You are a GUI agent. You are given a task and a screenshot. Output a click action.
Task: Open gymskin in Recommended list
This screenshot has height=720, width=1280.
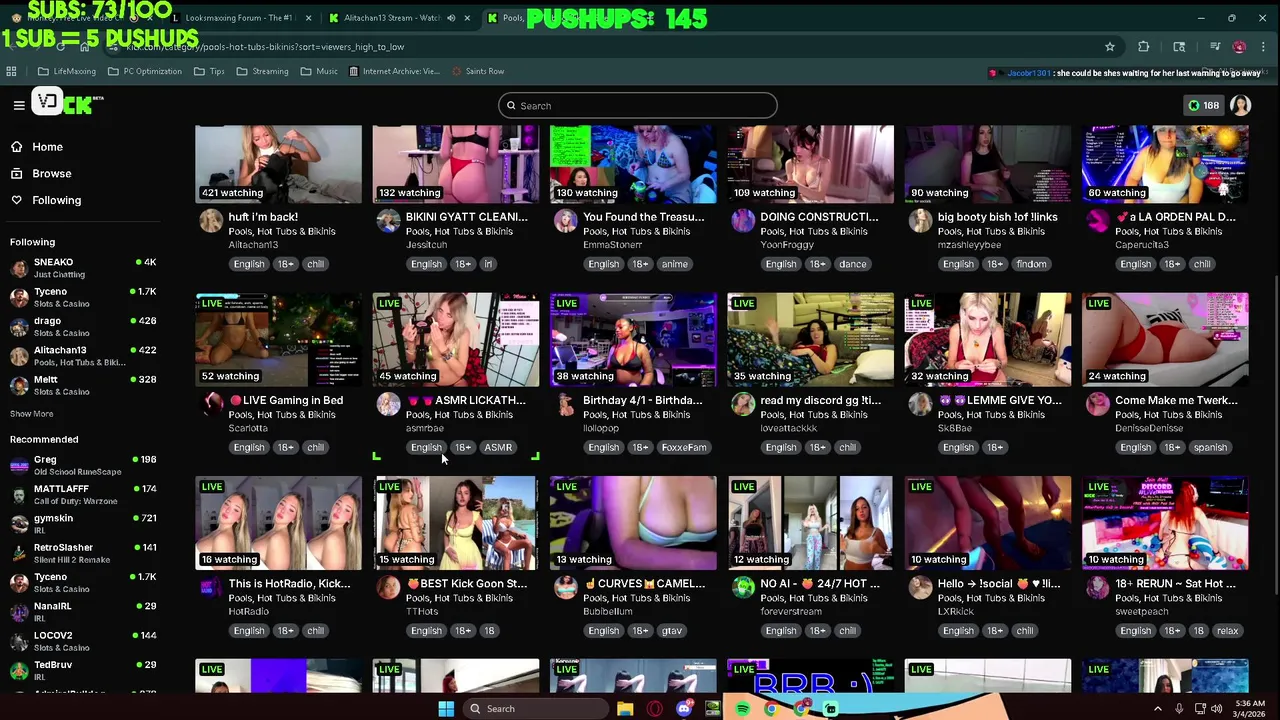tap(82, 524)
